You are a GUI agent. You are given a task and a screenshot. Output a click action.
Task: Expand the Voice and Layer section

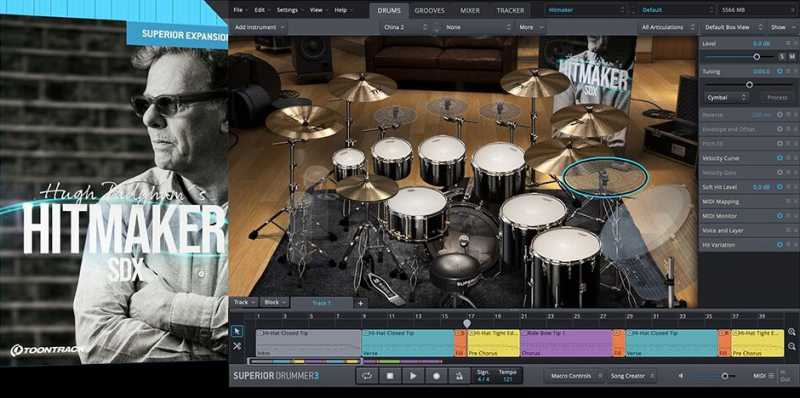[748, 231]
